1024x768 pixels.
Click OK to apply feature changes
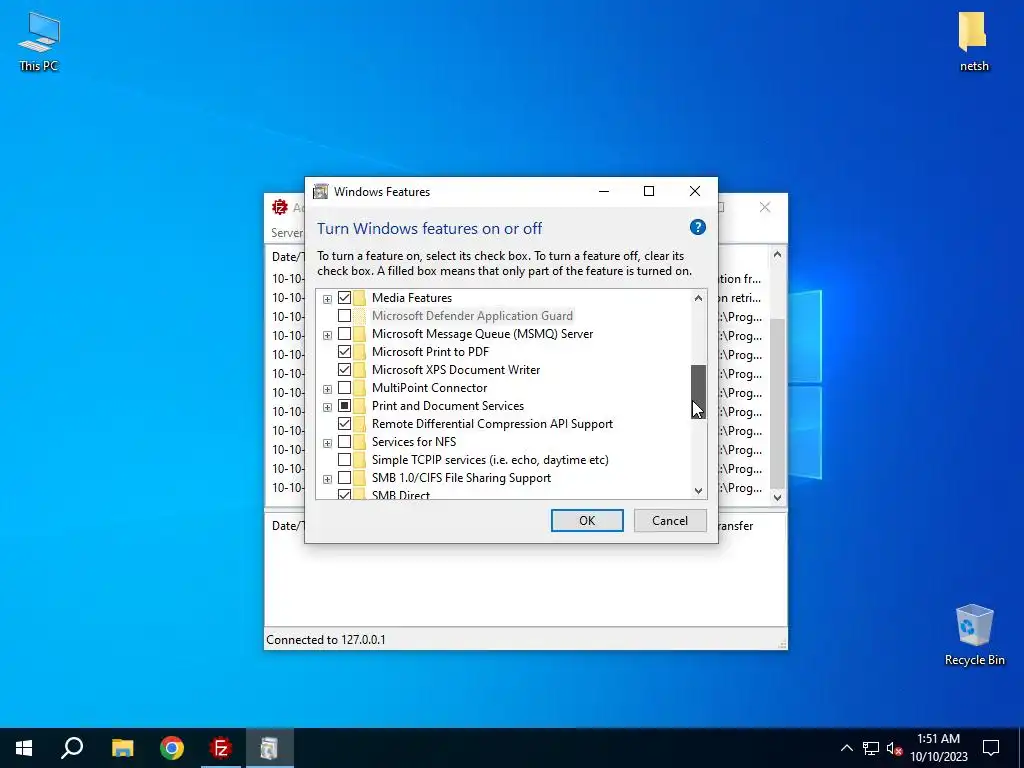point(587,520)
